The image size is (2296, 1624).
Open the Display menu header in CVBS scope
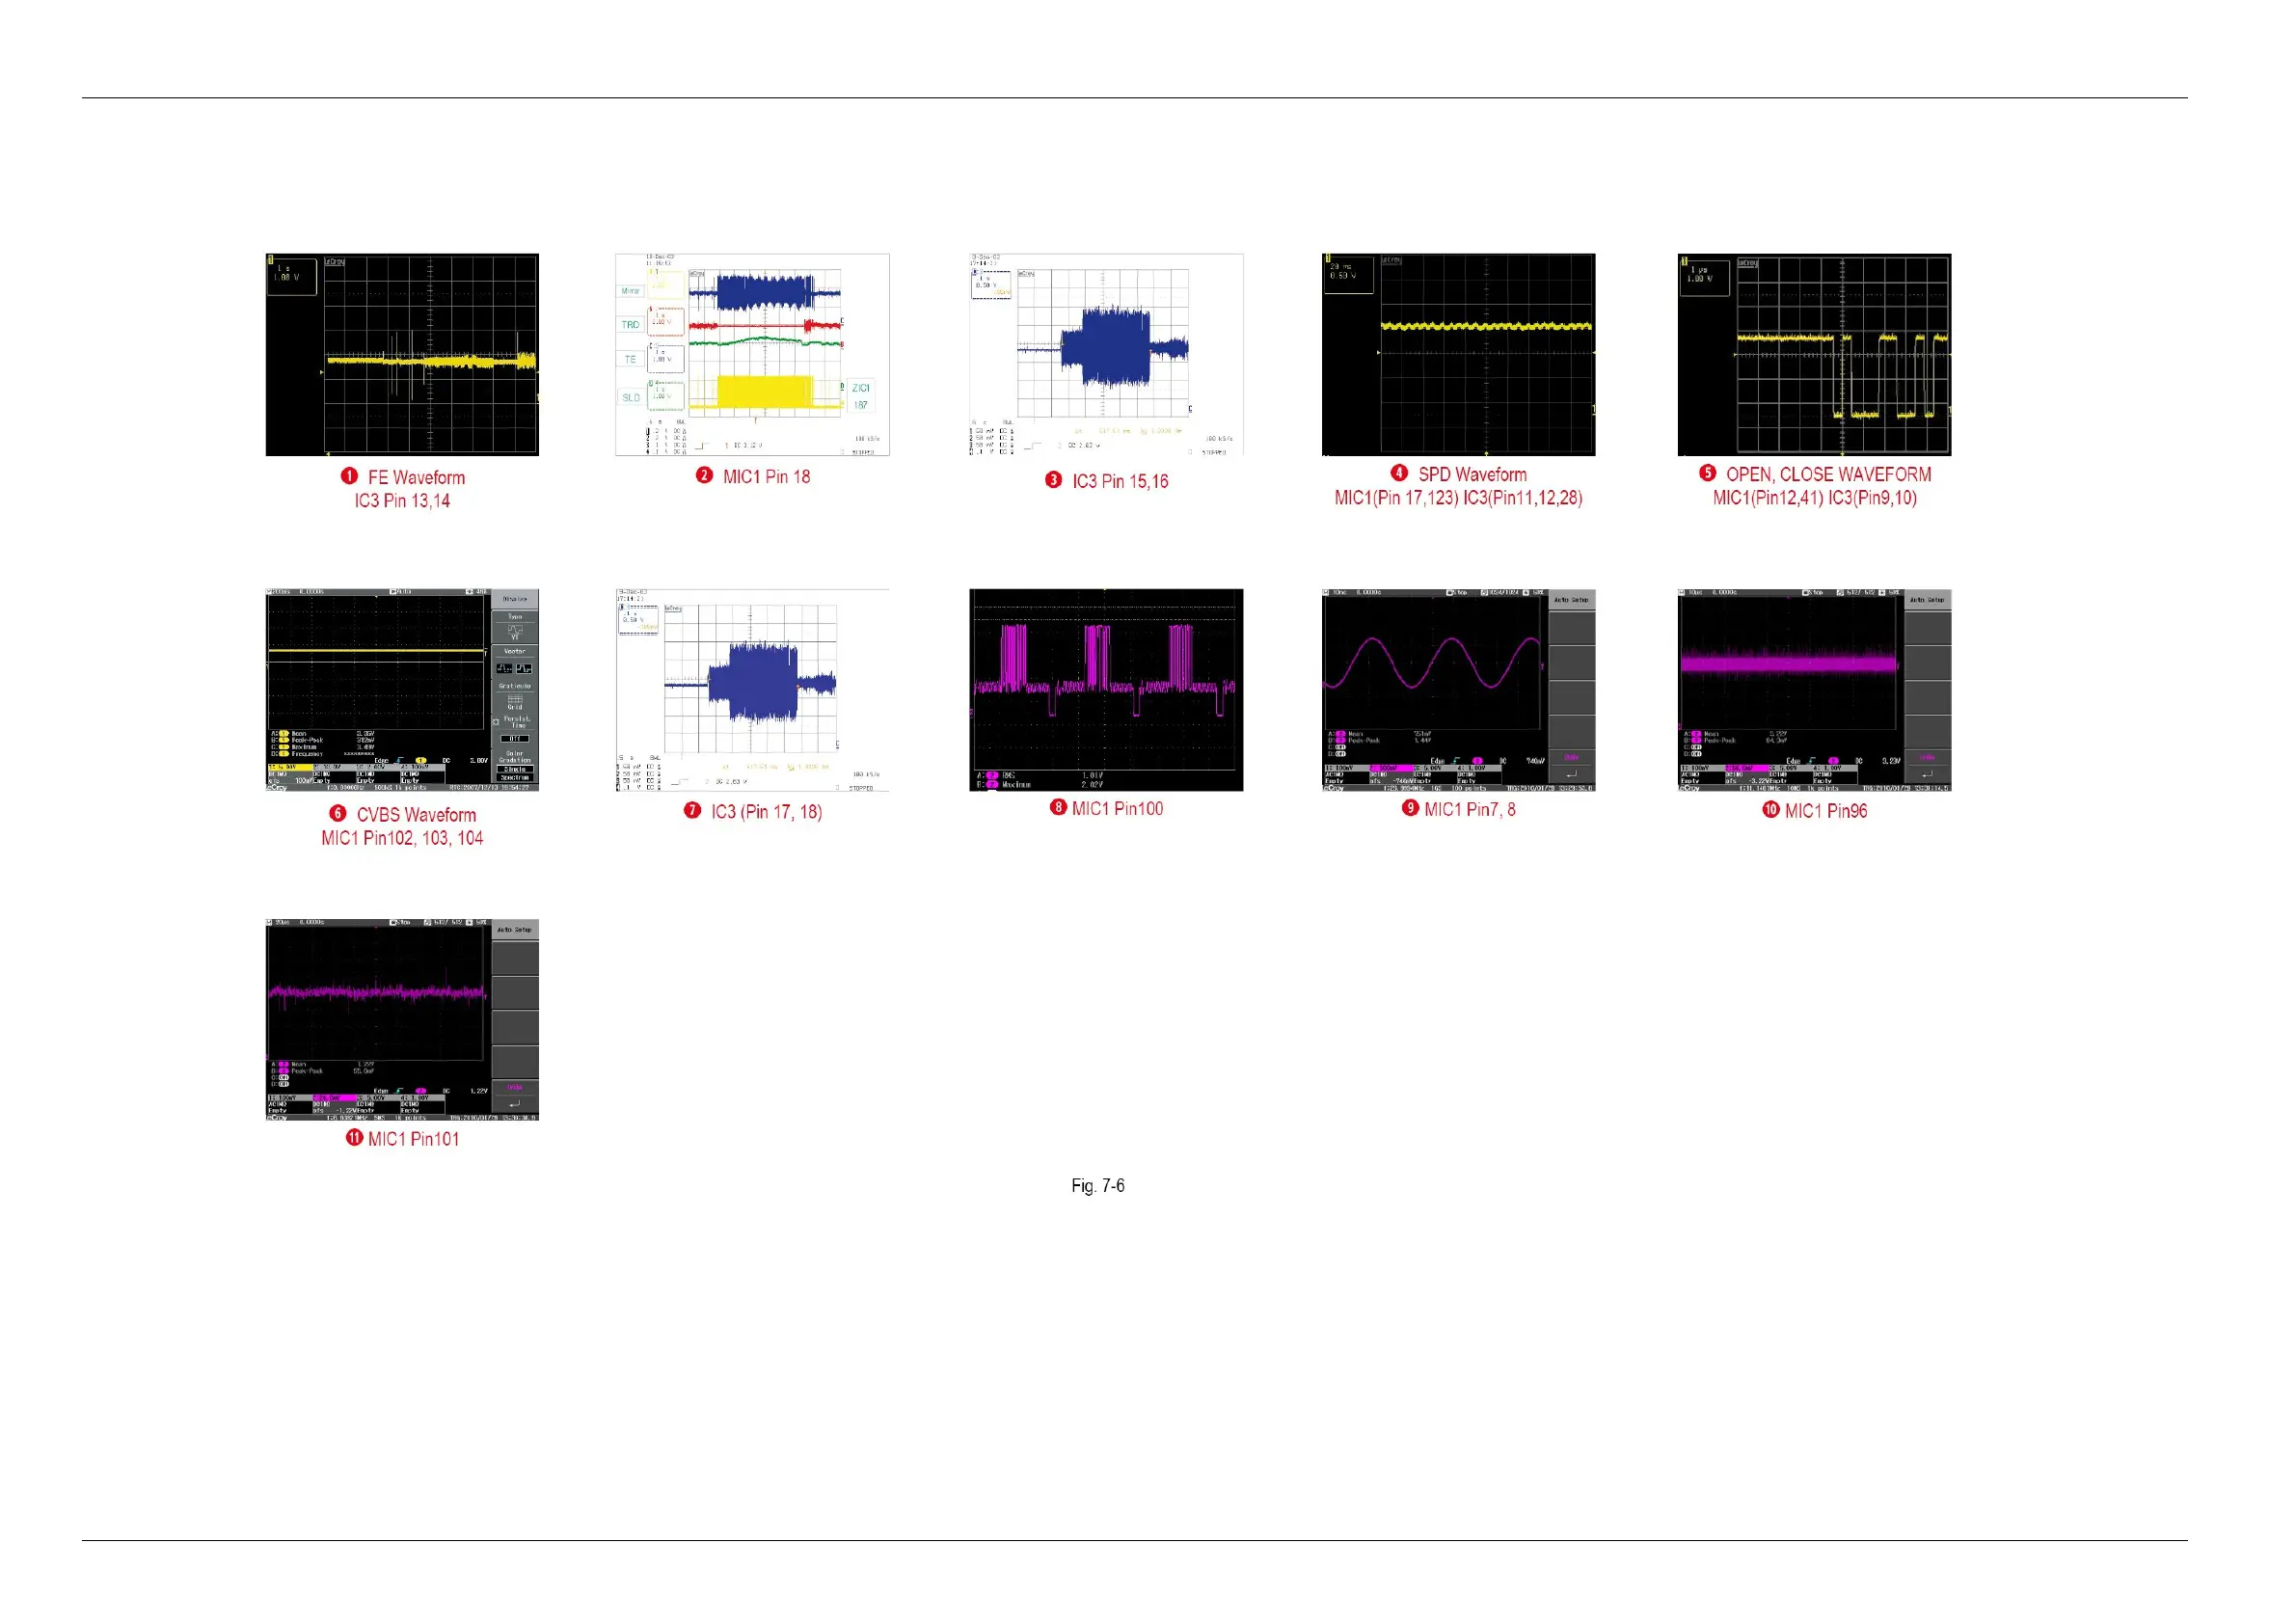point(516,600)
